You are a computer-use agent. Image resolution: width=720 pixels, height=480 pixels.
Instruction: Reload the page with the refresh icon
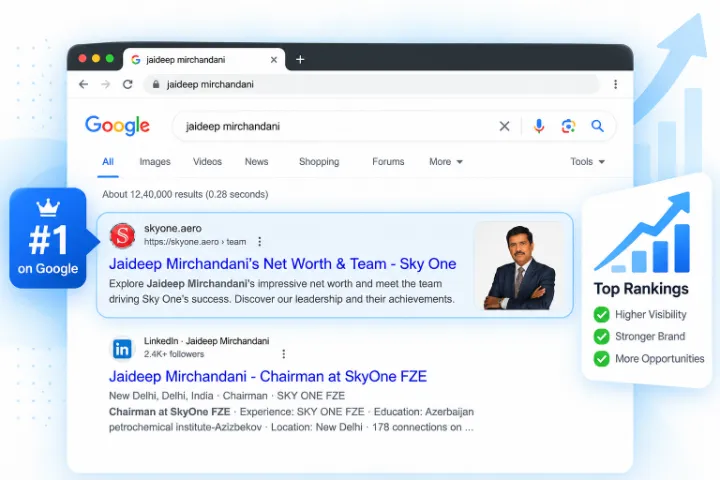coord(128,84)
